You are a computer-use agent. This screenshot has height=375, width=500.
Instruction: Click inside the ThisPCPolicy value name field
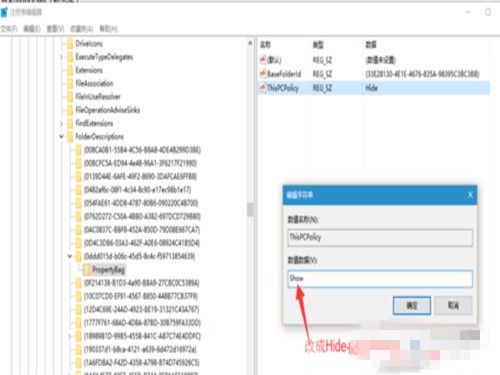pos(380,238)
